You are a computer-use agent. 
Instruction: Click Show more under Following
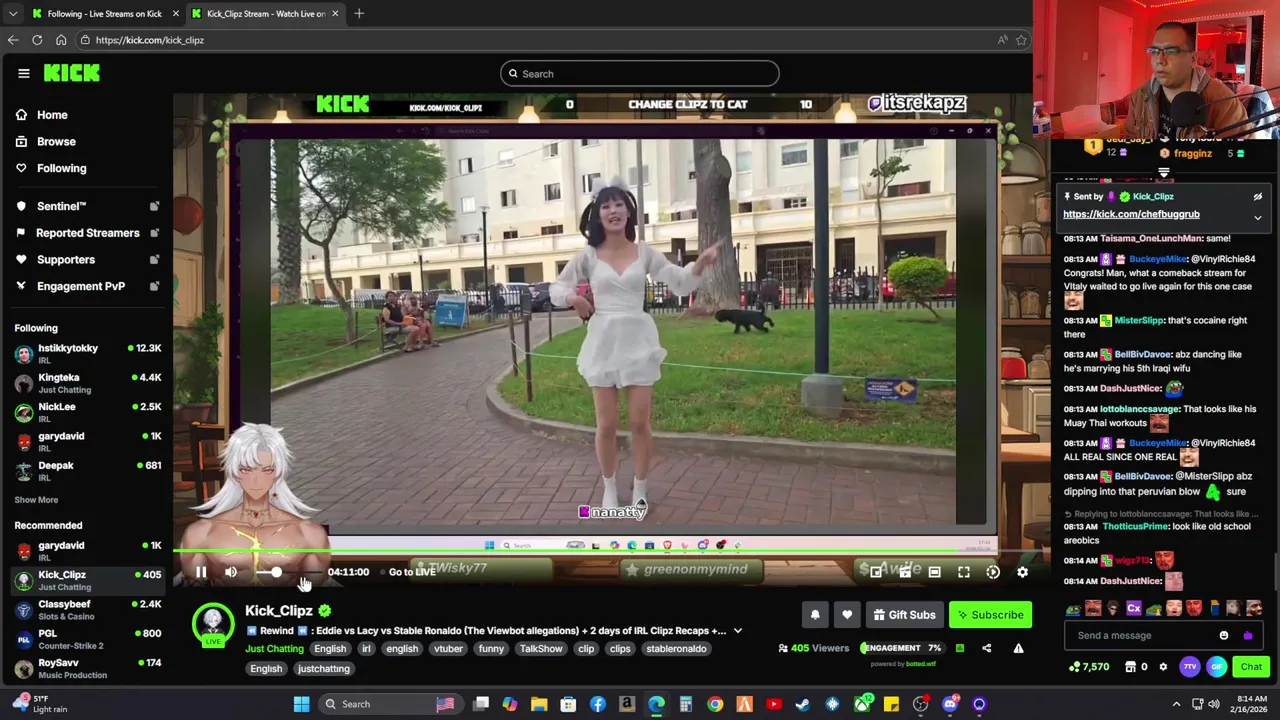pos(36,500)
